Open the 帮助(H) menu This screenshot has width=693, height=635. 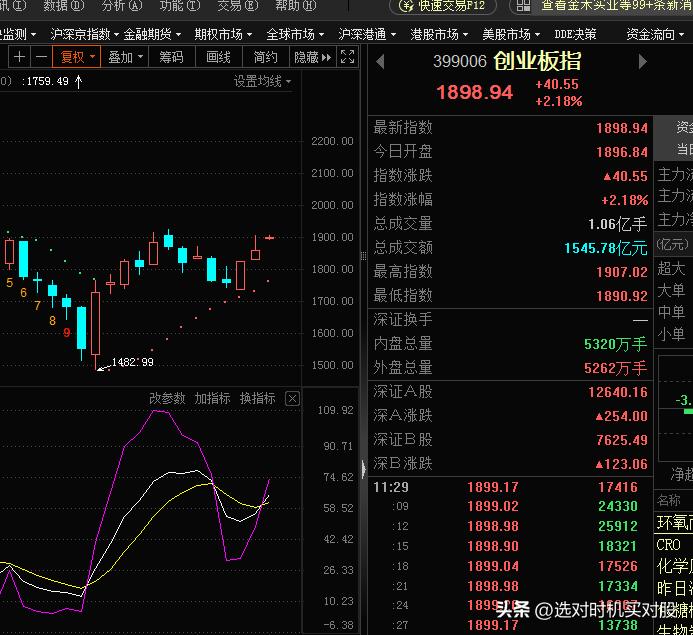[x=296, y=6]
